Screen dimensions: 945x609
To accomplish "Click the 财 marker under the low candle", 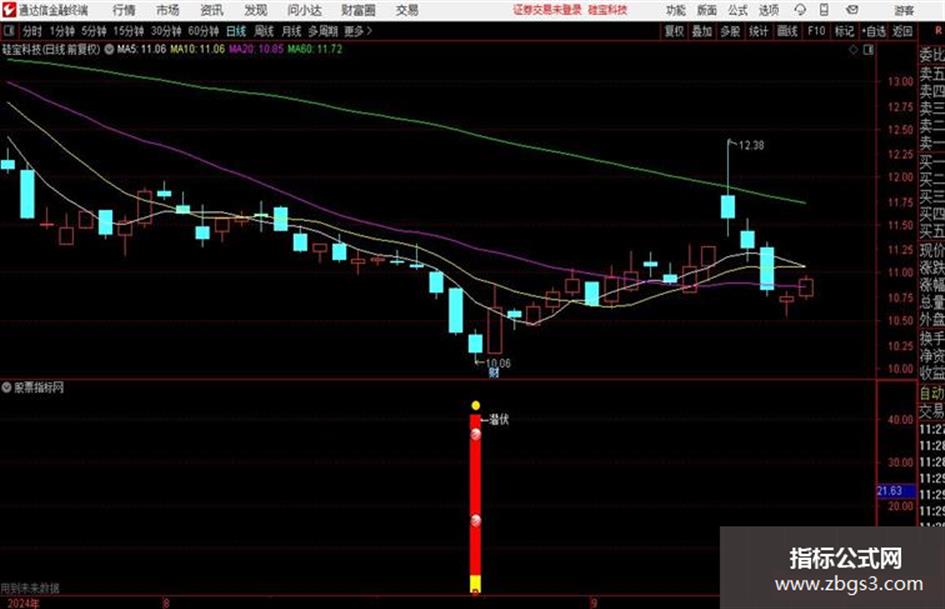I will click(x=494, y=373).
